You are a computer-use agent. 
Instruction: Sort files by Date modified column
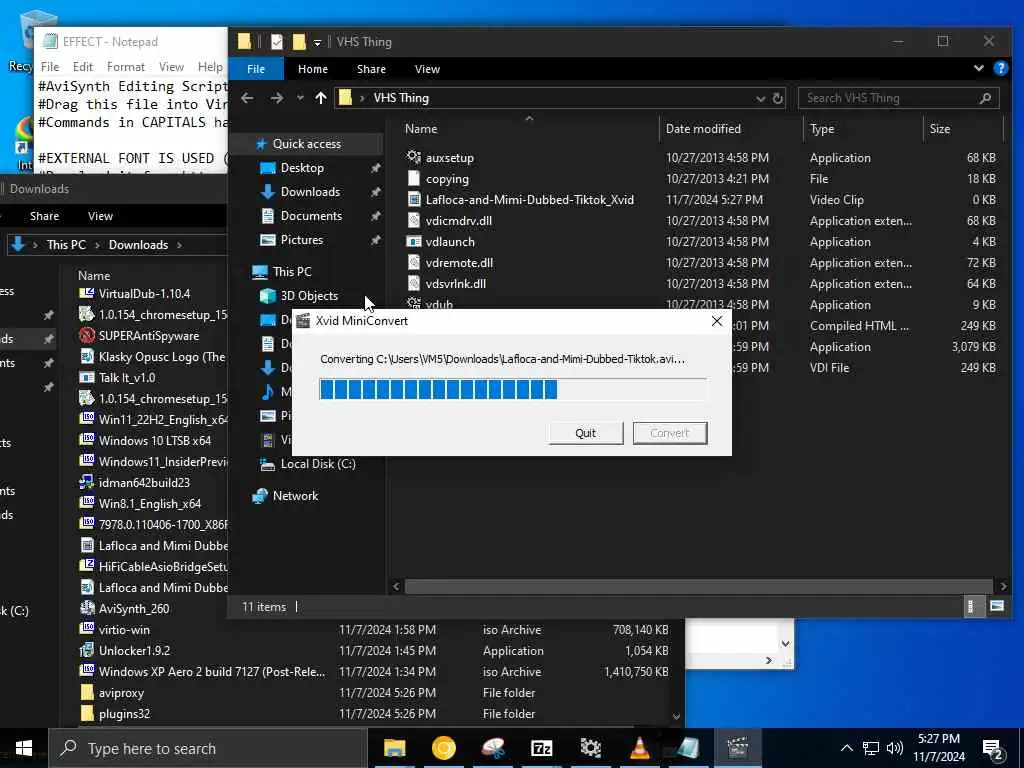click(703, 129)
